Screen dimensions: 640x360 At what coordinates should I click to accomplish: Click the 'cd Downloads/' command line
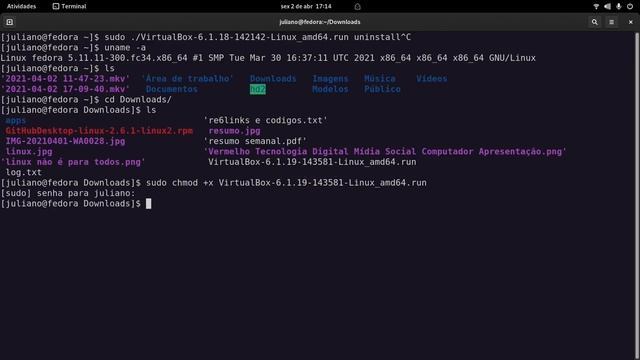[86, 99]
